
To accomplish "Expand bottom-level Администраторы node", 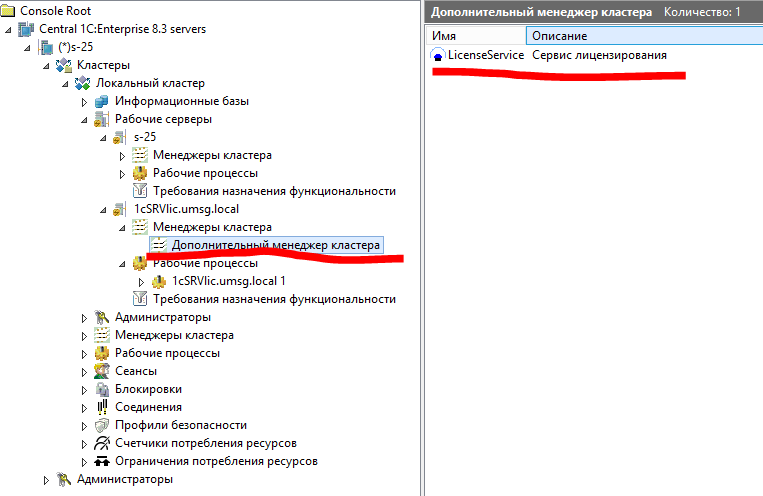I will click(x=46, y=480).
